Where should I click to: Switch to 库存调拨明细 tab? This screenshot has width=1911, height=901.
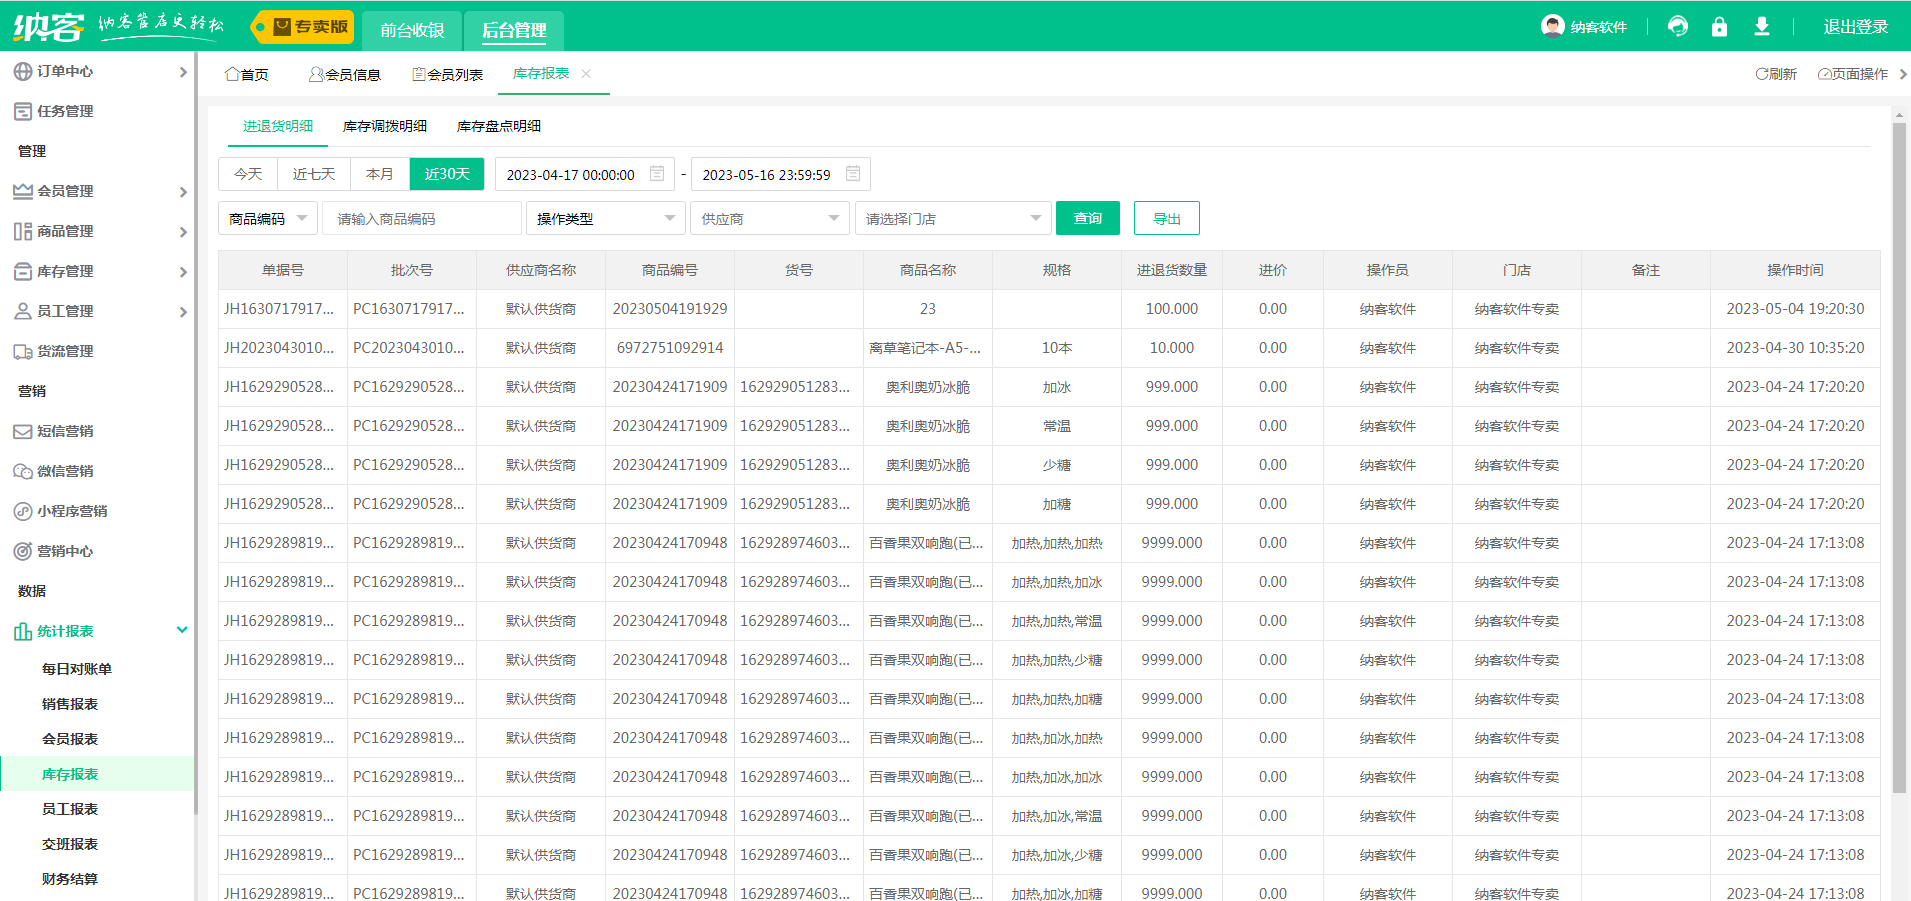[x=385, y=126]
